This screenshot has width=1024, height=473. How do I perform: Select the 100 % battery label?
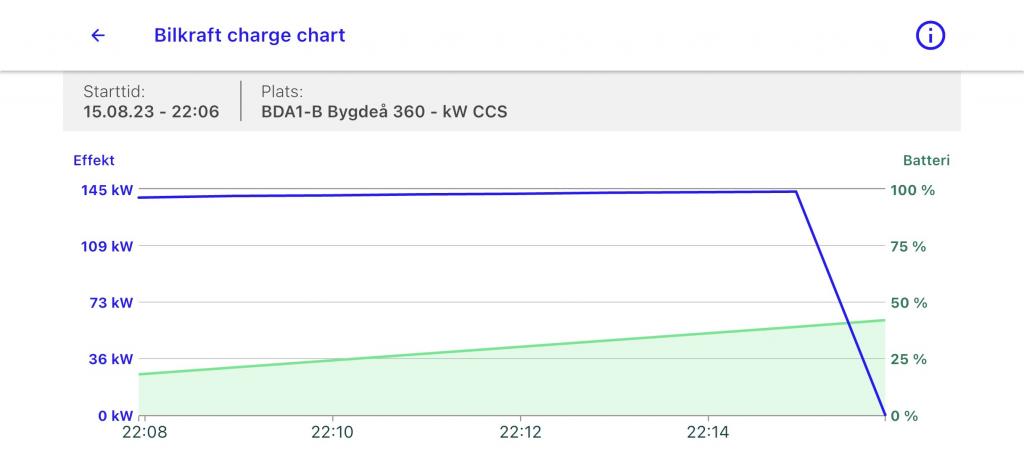[x=912, y=190]
